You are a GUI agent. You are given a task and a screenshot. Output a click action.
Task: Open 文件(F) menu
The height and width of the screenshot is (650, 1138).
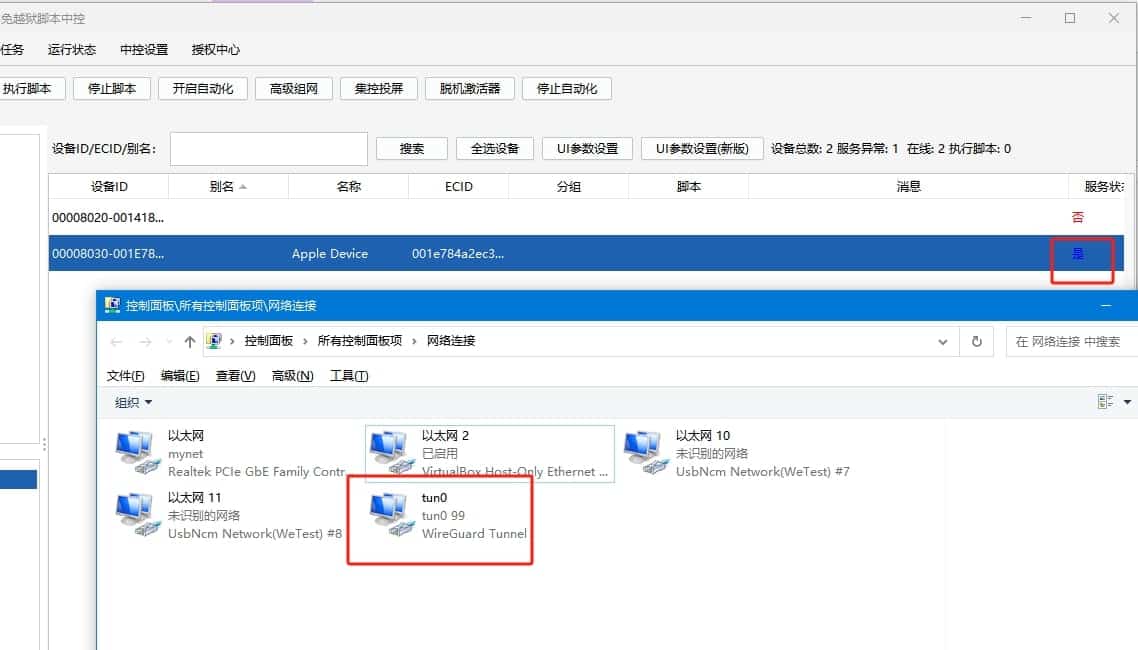click(126, 376)
